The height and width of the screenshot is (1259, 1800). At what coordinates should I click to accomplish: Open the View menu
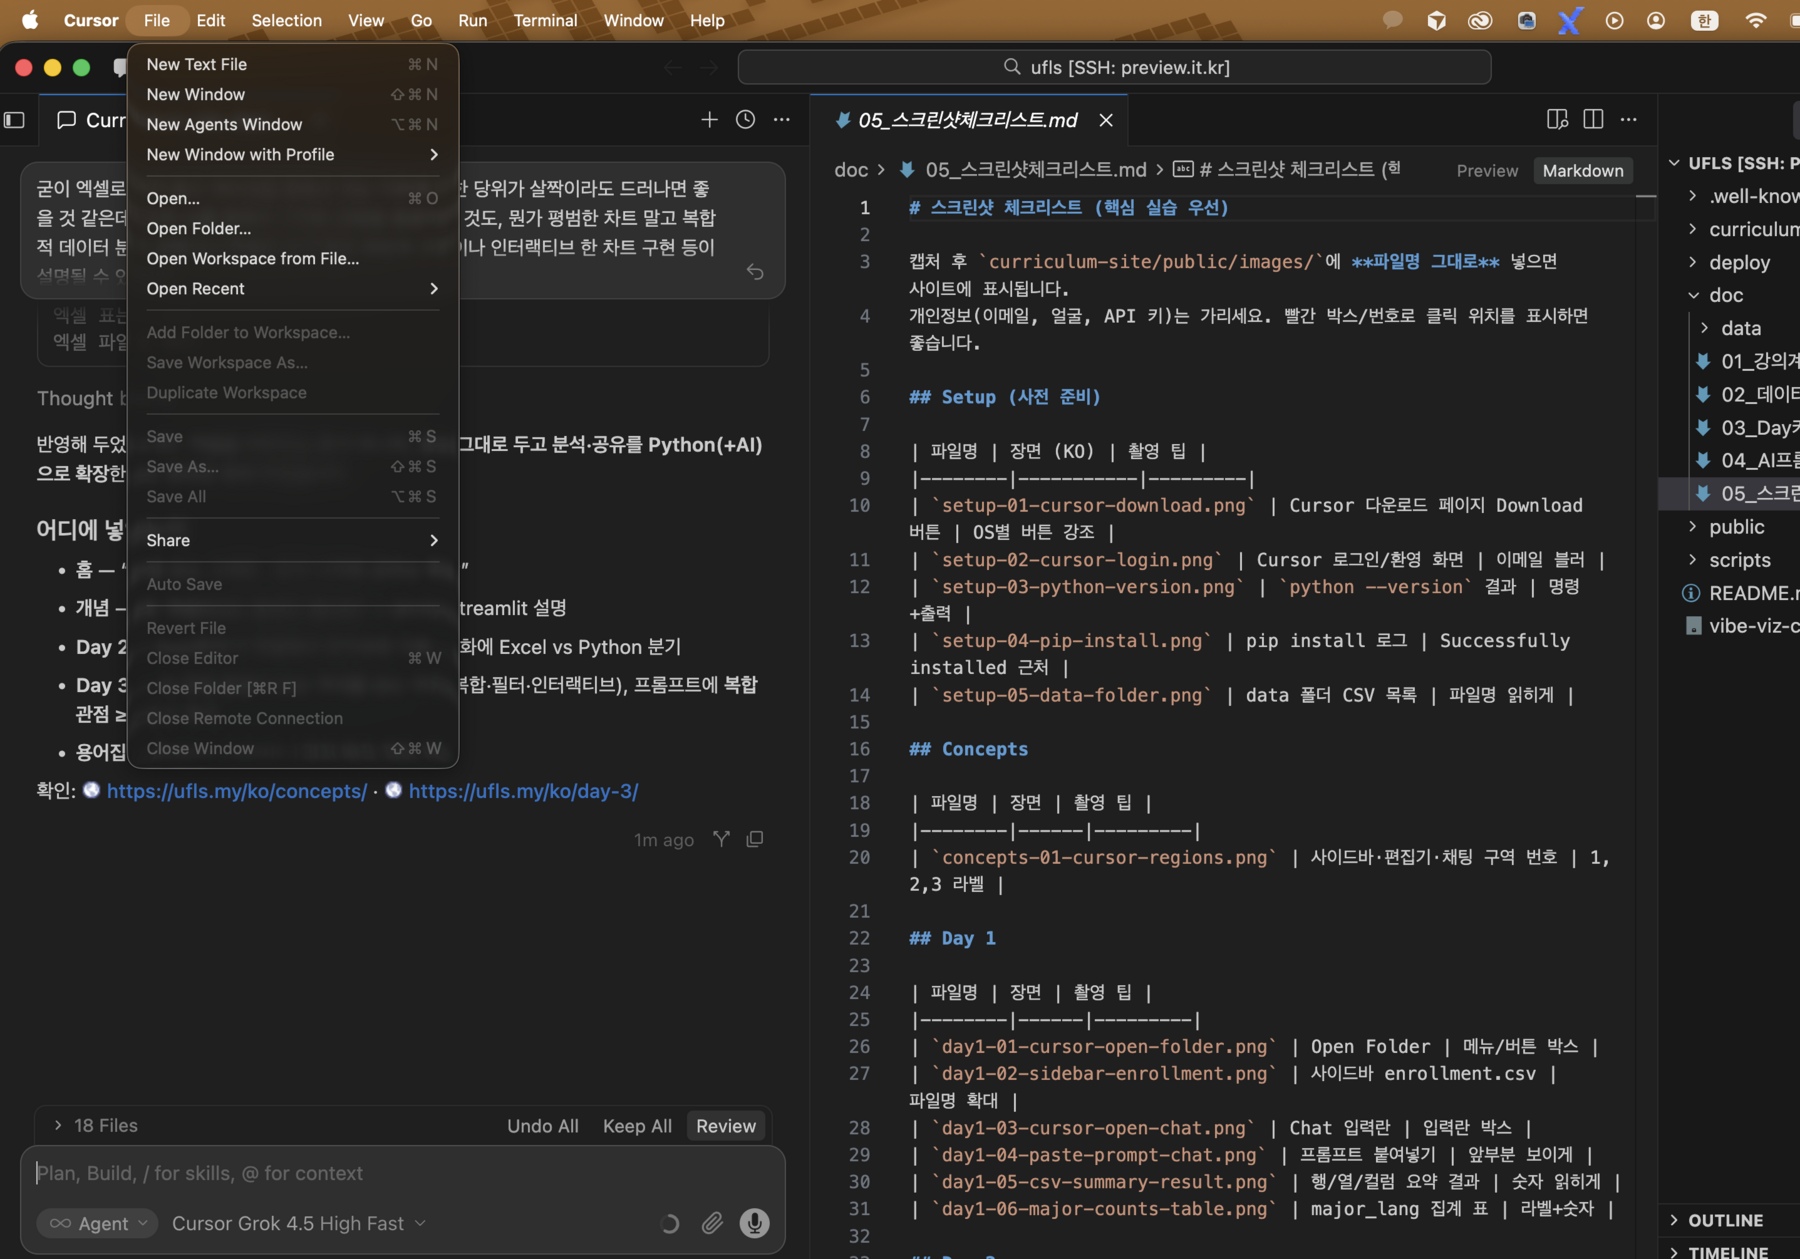pos(366,20)
